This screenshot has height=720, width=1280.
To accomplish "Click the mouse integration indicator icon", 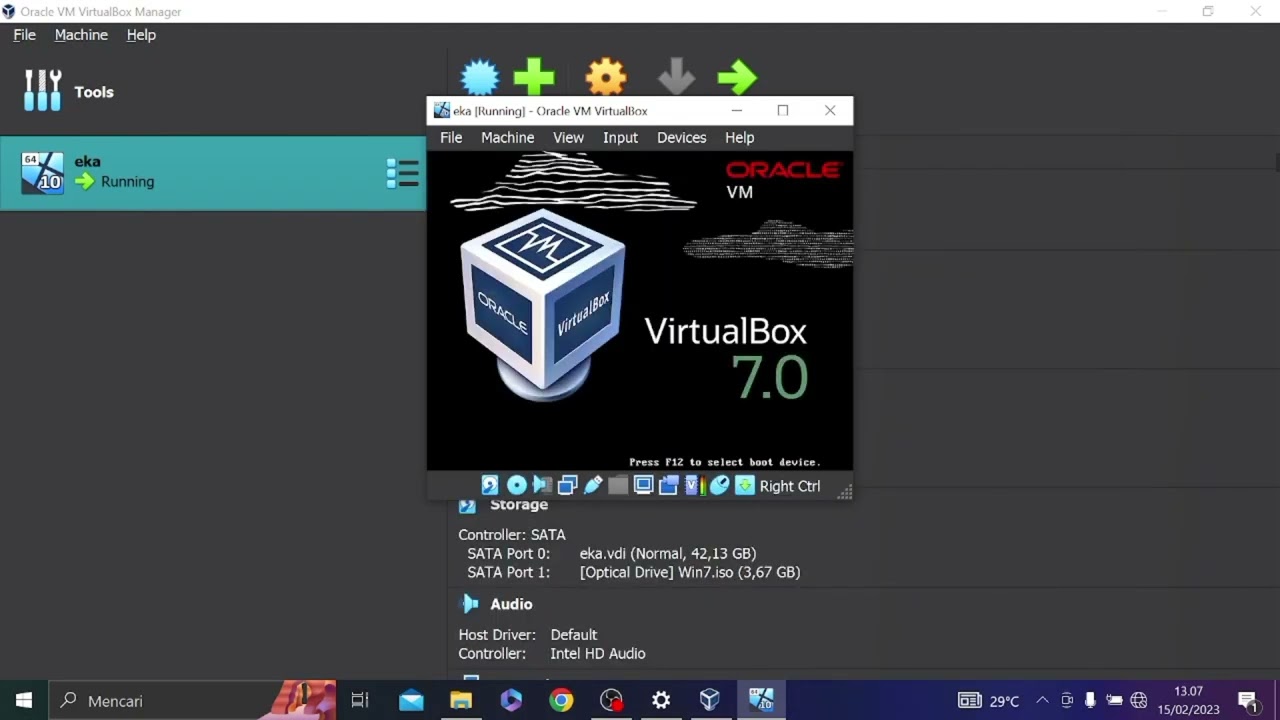I will point(719,486).
